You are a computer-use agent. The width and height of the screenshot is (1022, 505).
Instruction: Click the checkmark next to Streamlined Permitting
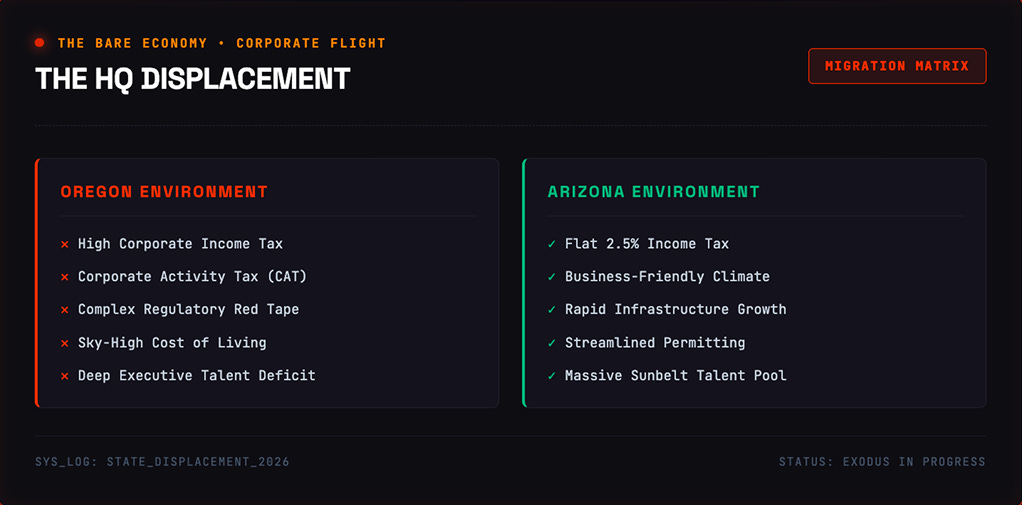[552, 343]
